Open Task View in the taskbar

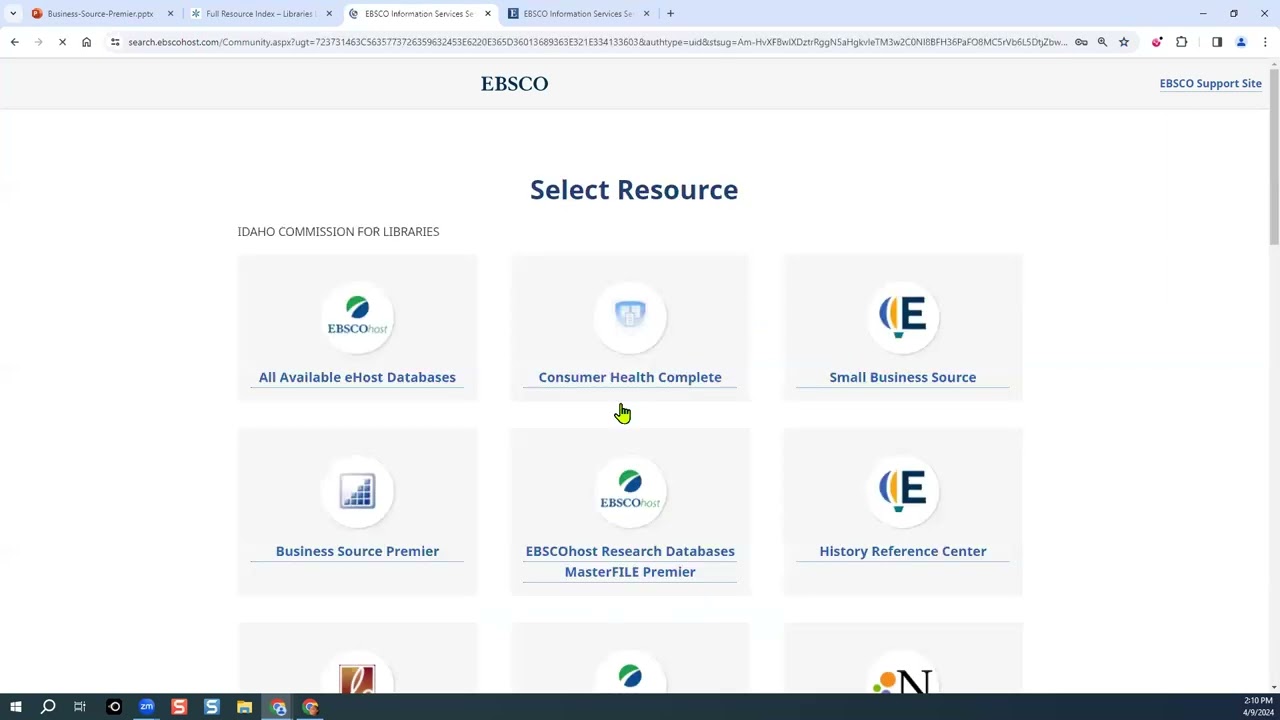coord(80,707)
